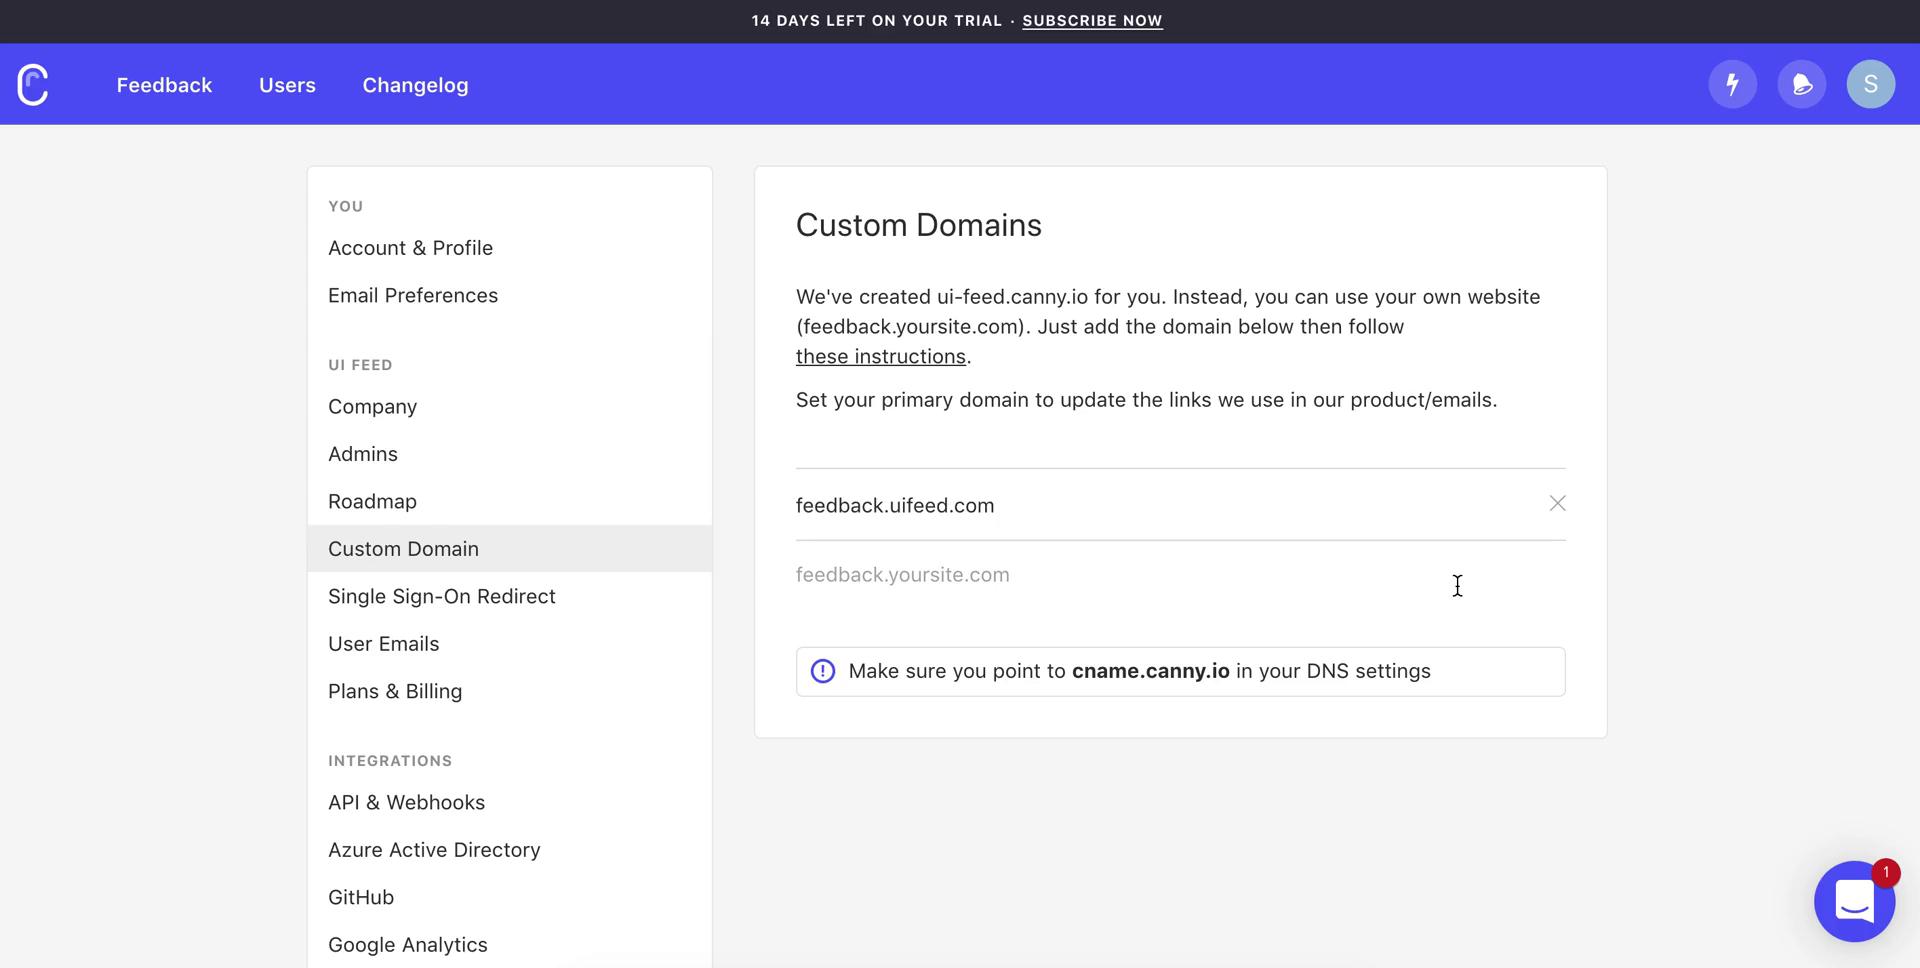This screenshot has width=1920, height=968.
Task: Open the Roadmap settings page
Action: 372,501
